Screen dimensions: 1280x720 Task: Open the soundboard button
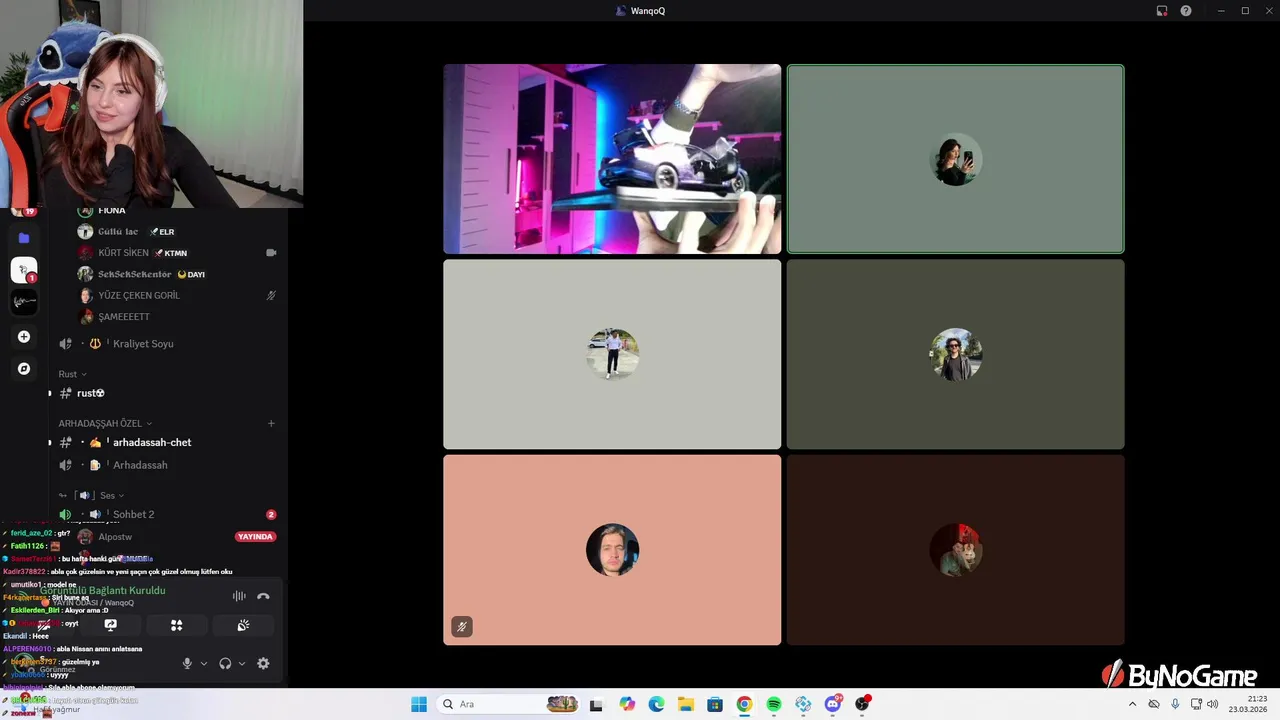tap(242, 625)
